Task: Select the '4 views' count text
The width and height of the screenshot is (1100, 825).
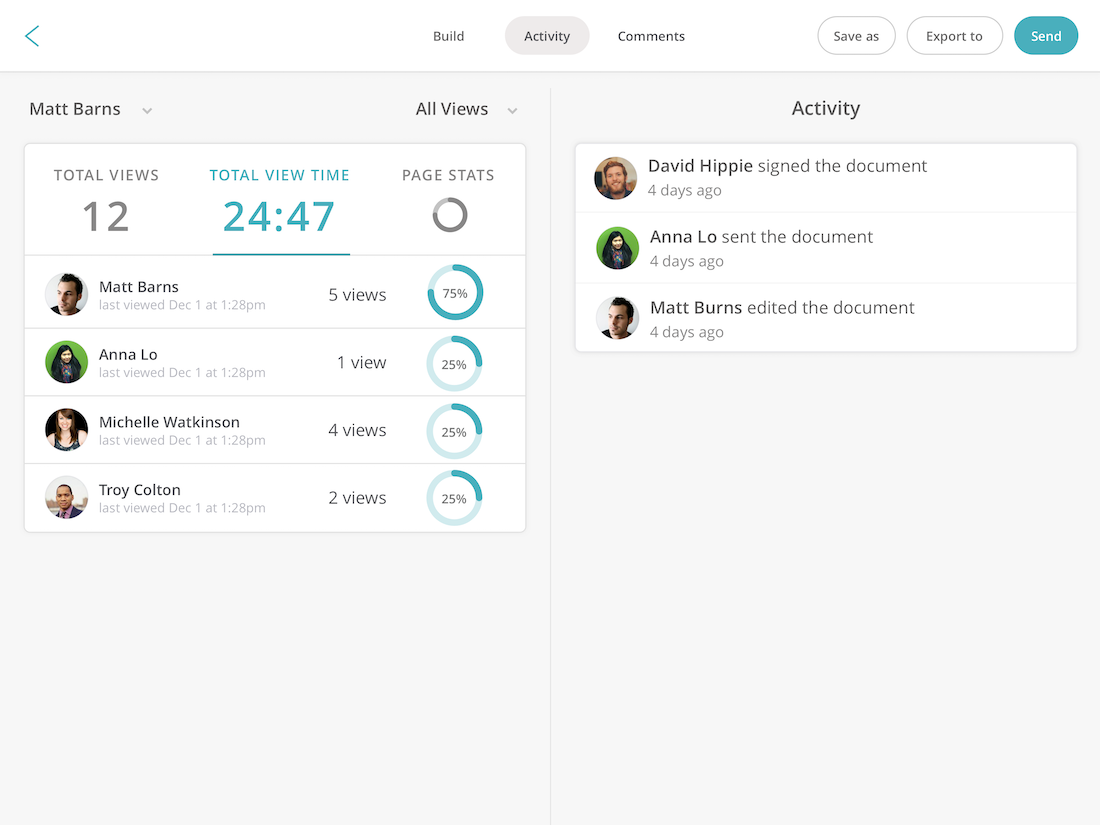Action: pos(357,430)
